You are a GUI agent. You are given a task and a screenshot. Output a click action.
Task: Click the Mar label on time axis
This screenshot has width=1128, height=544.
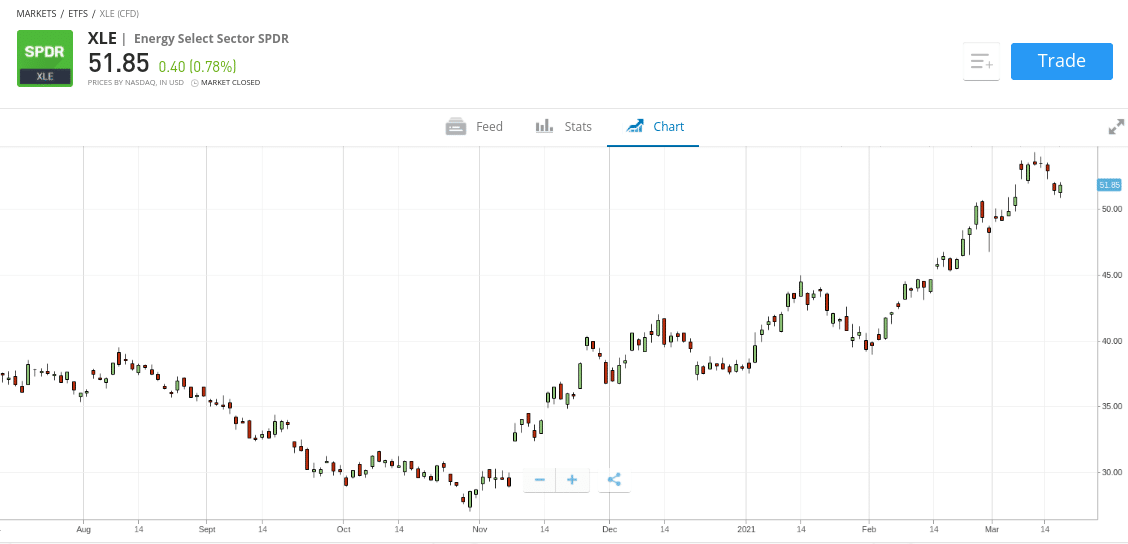pyautogui.click(x=992, y=529)
